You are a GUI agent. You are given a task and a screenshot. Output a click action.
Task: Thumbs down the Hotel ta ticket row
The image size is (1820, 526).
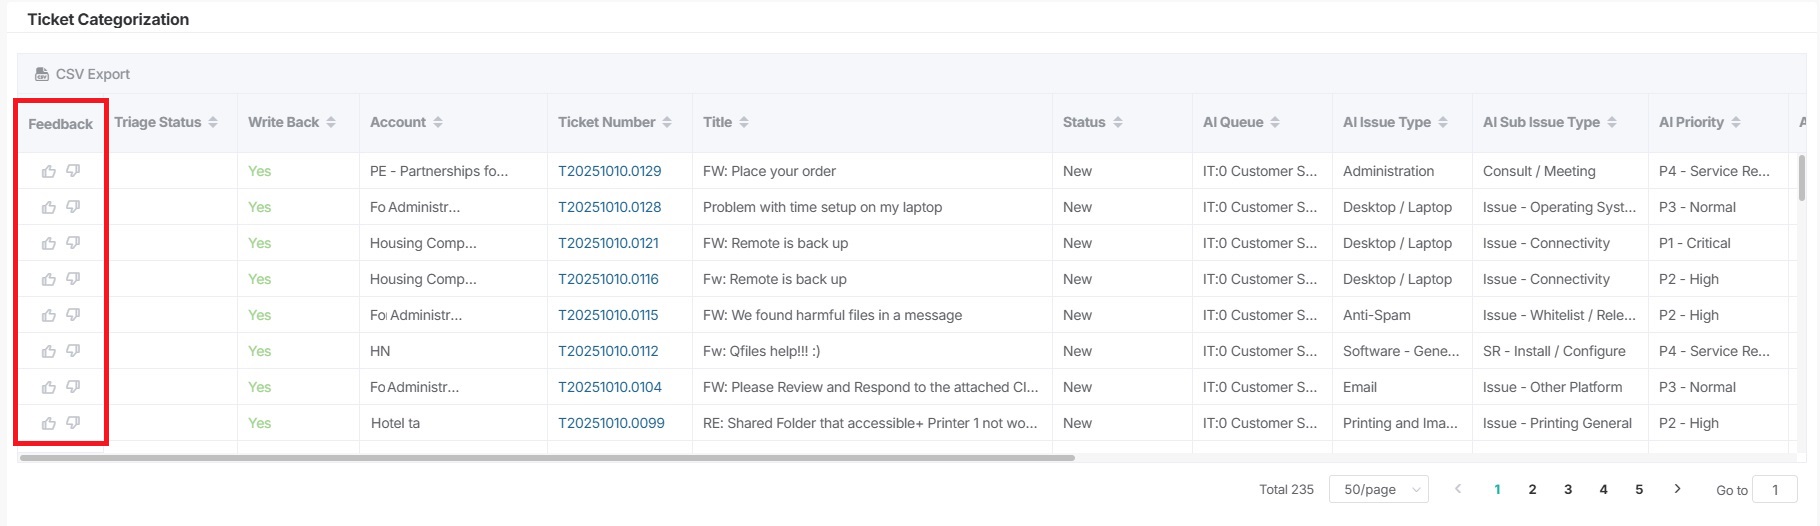(x=73, y=423)
